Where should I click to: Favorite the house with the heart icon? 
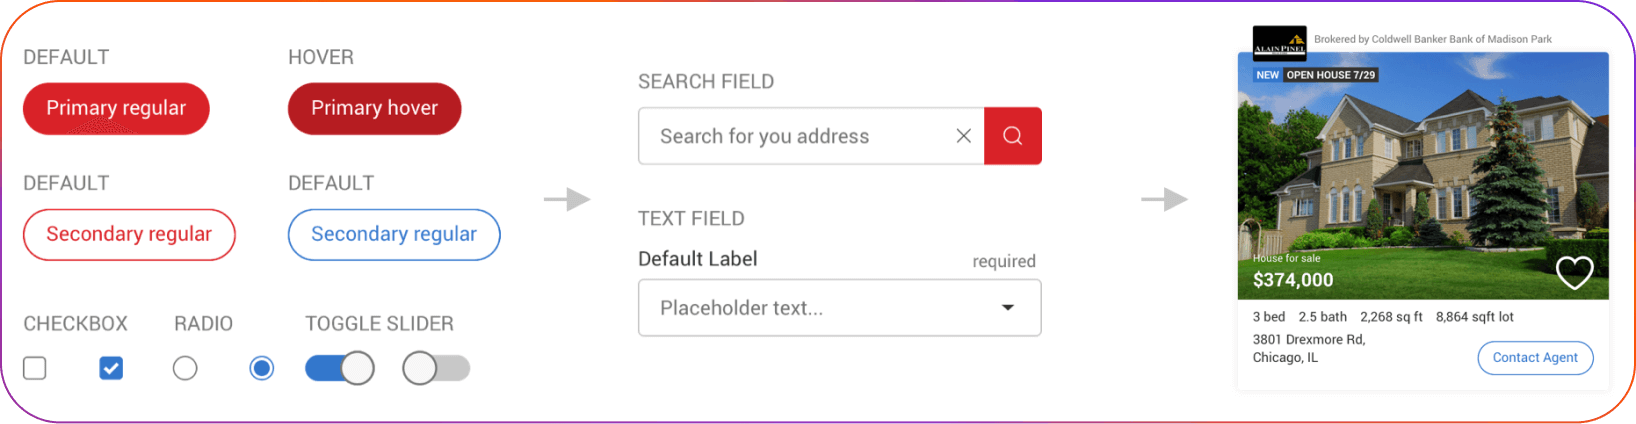click(1574, 272)
